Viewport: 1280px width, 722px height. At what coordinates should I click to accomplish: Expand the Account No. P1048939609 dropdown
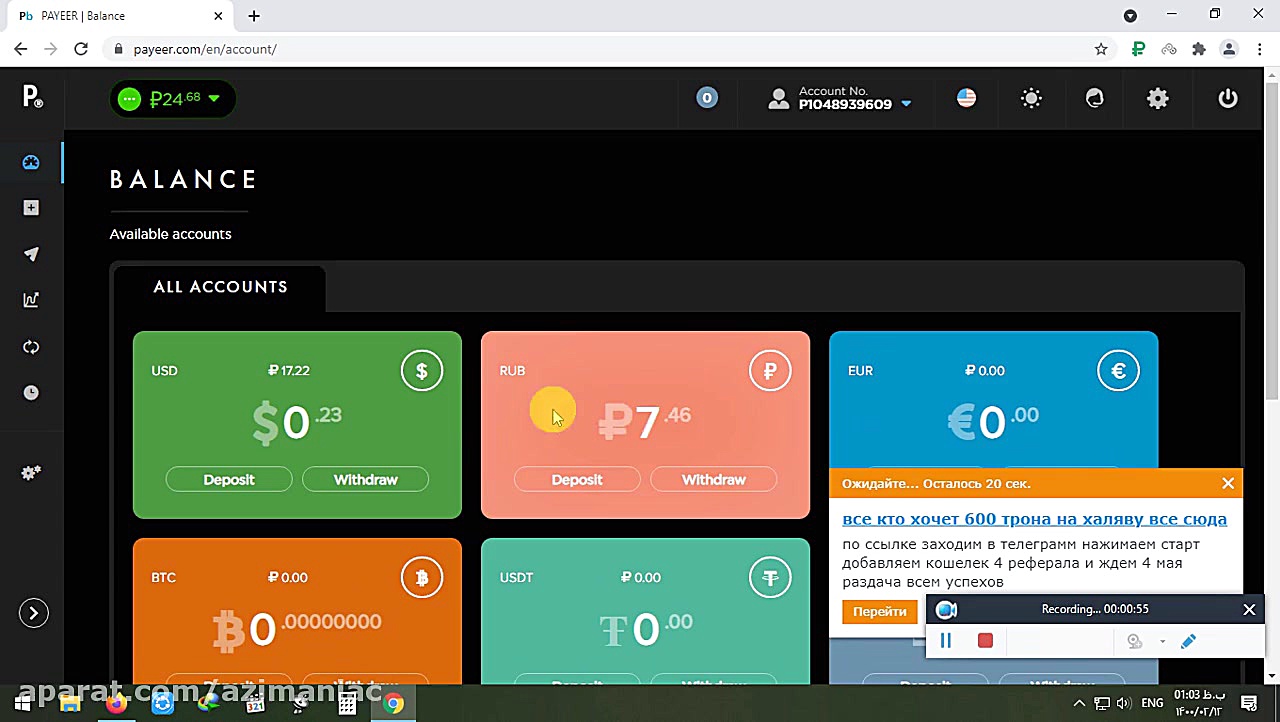pyautogui.click(x=839, y=98)
